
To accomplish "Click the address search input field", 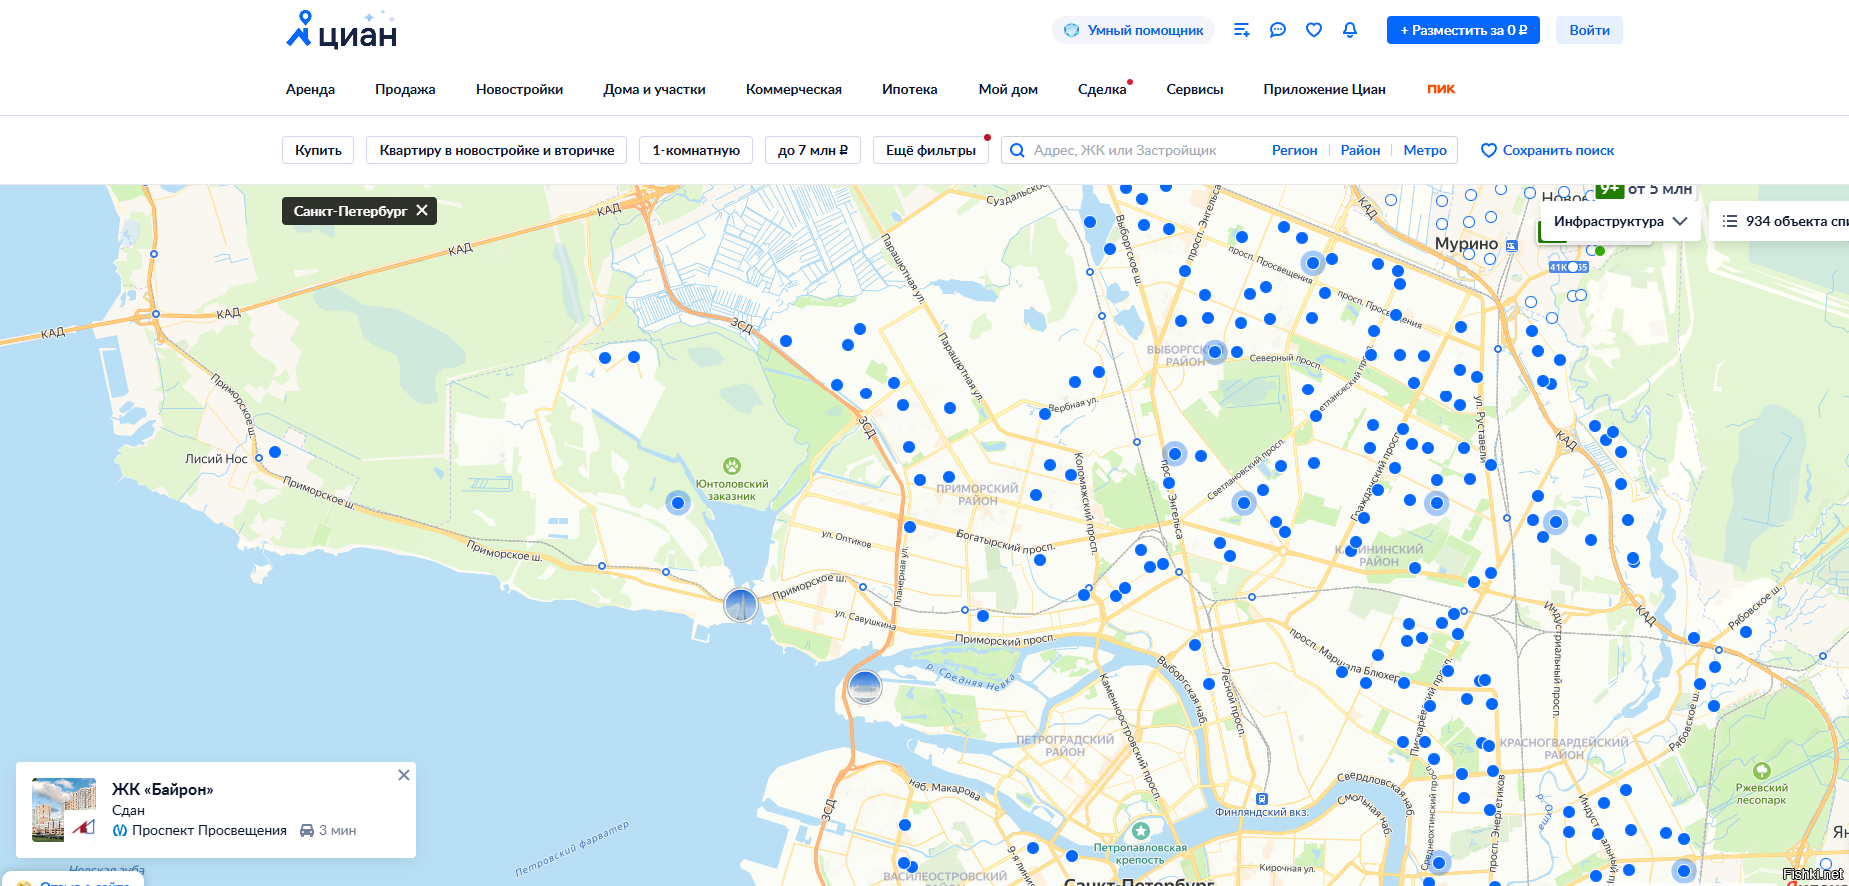I will click(1140, 150).
